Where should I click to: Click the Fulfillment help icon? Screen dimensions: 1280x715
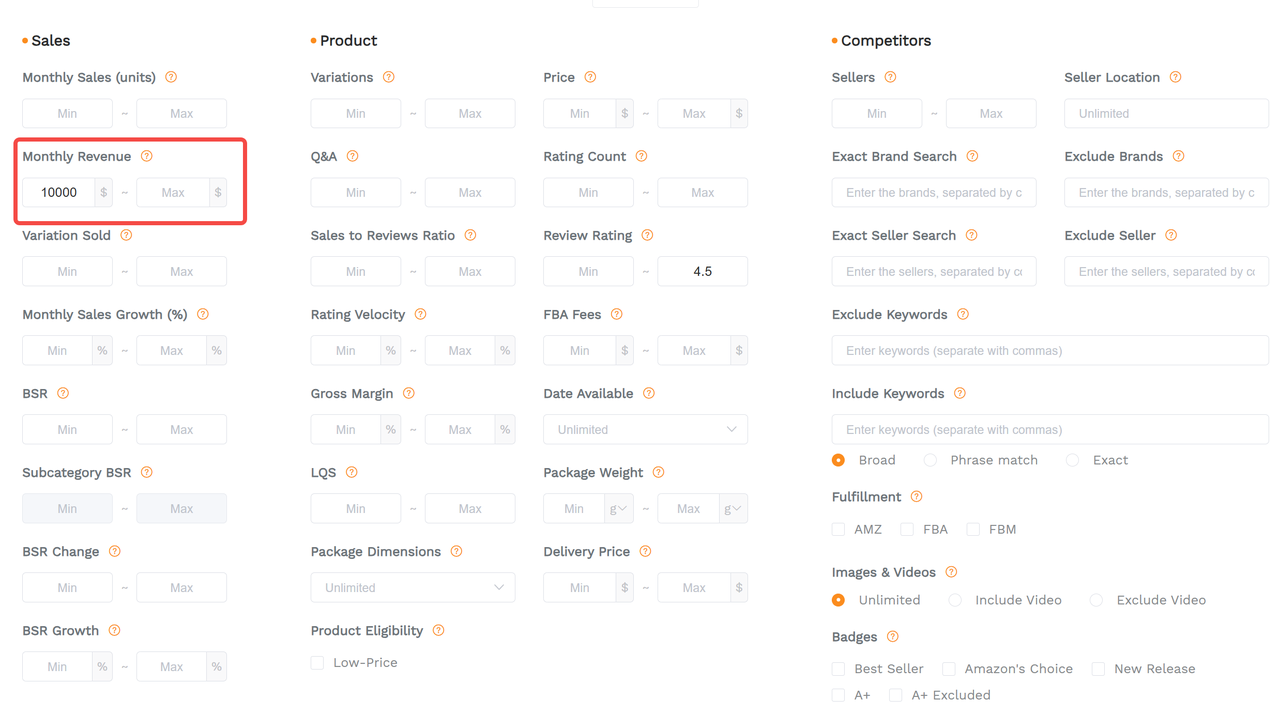[916, 496]
